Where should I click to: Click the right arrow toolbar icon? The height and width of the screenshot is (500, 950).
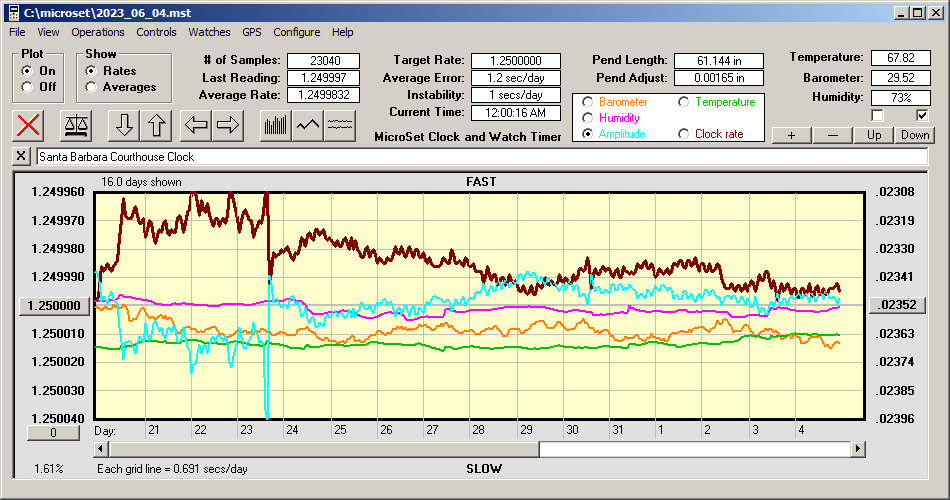228,125
